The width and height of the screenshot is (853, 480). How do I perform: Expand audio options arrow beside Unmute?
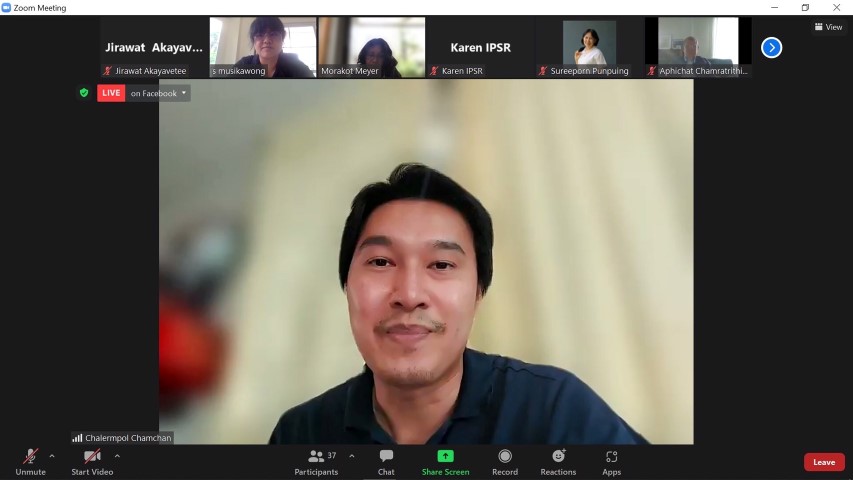pyautogui.click(x=52, y=456)
